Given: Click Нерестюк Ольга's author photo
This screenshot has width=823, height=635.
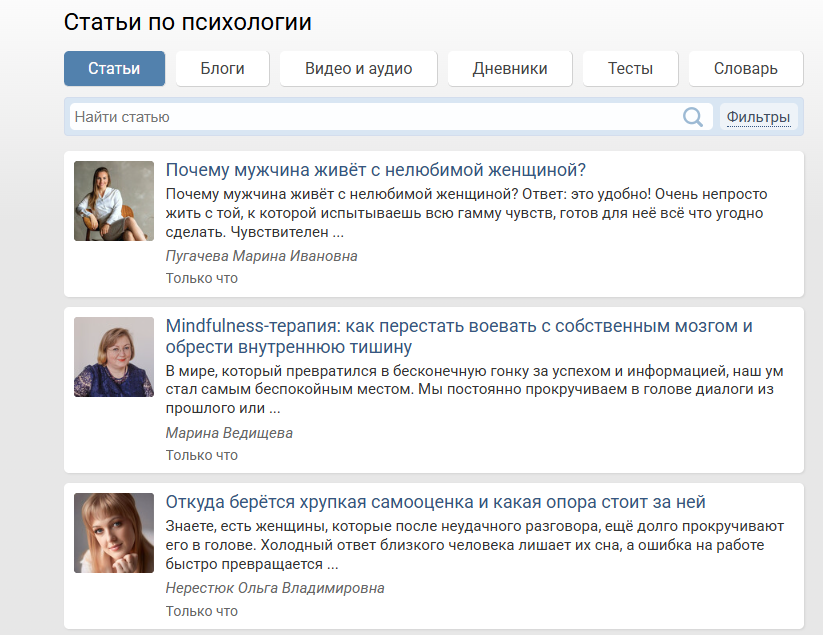Looking at the screenshot, I should tap(114, 533).
